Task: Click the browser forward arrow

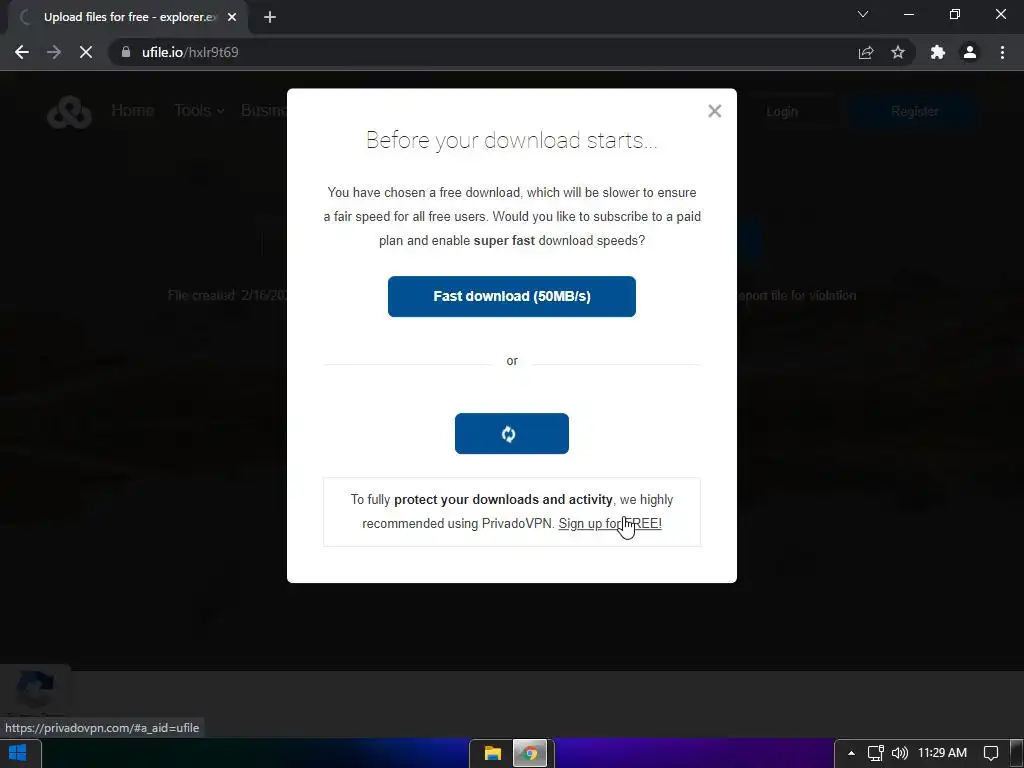Action: 54,52
